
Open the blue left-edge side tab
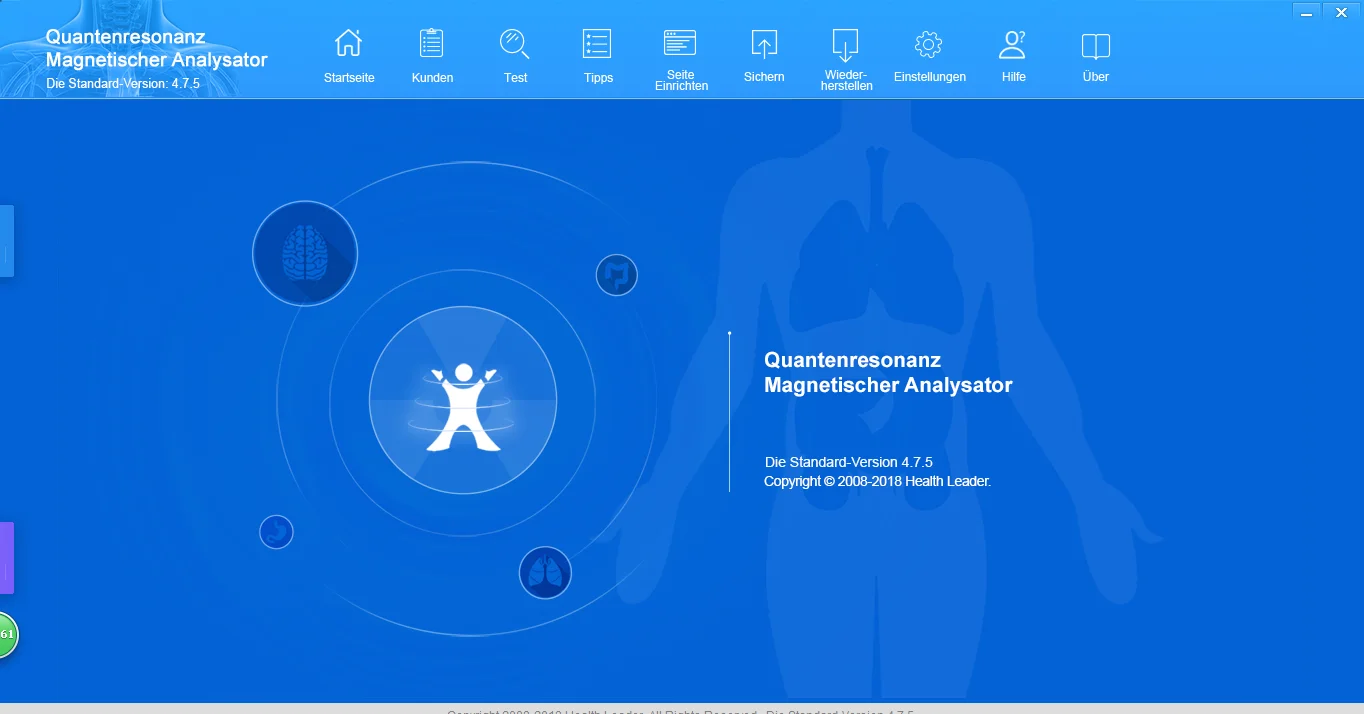[x=6, y=241]
